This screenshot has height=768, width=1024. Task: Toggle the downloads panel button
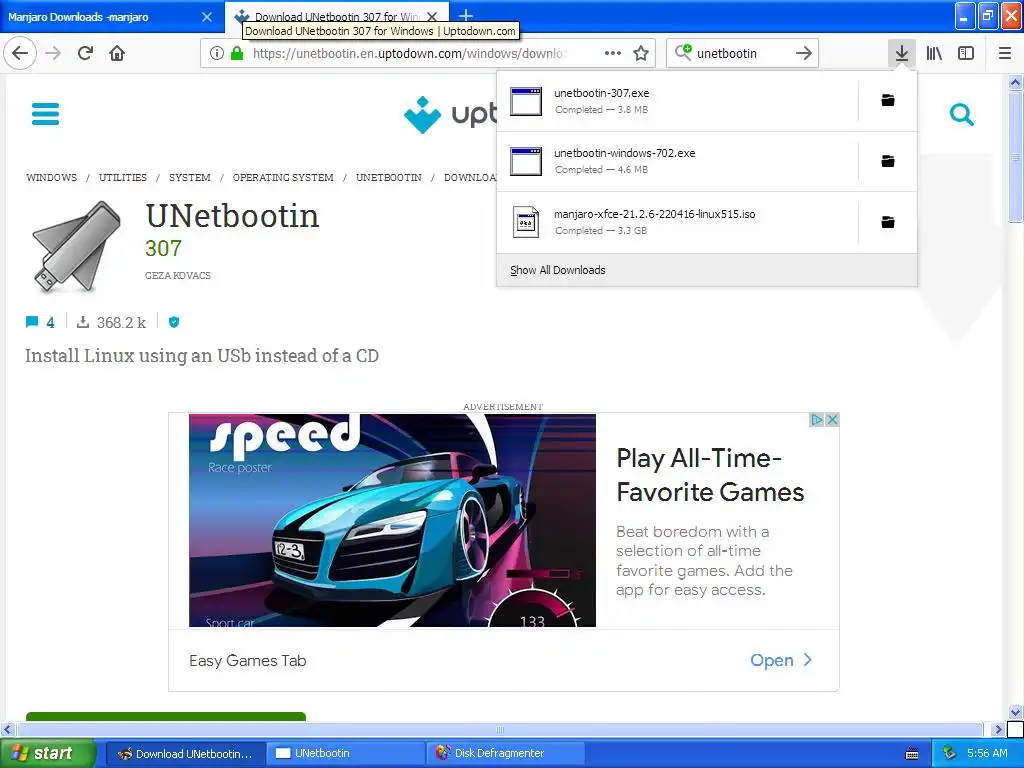902,53
